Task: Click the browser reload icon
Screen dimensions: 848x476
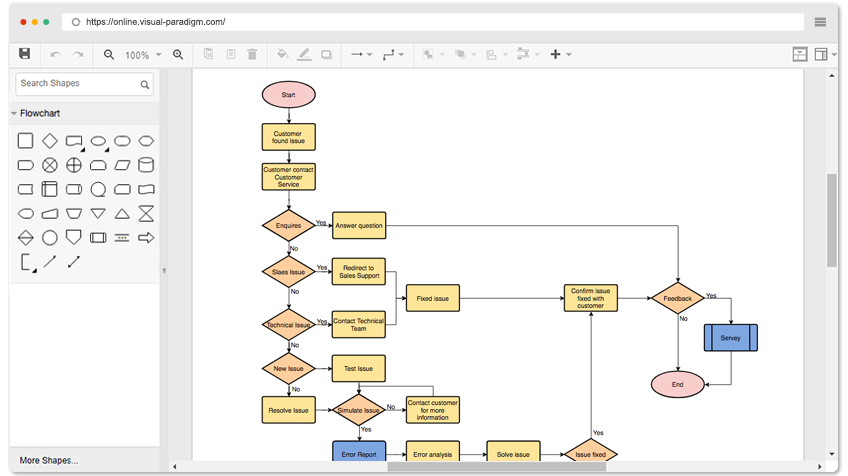Action: tap(76, 22)
